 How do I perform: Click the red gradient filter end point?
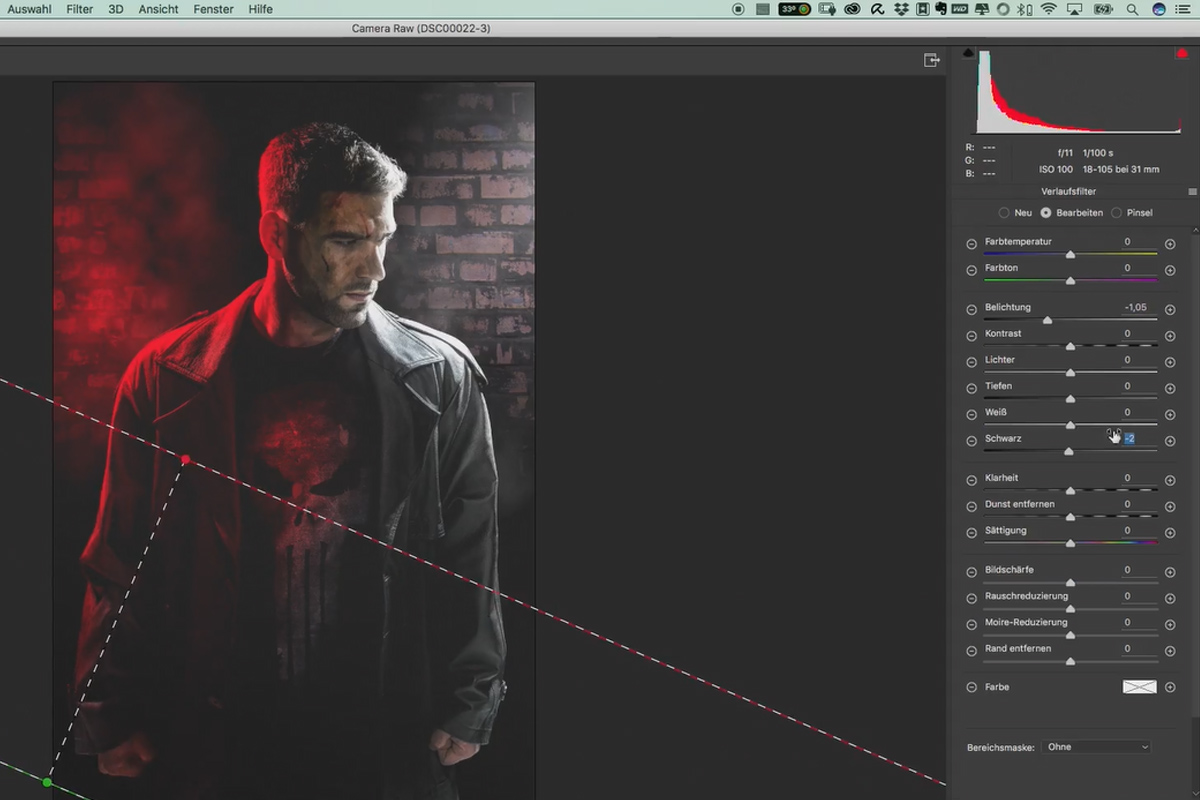tap(185, 459)
